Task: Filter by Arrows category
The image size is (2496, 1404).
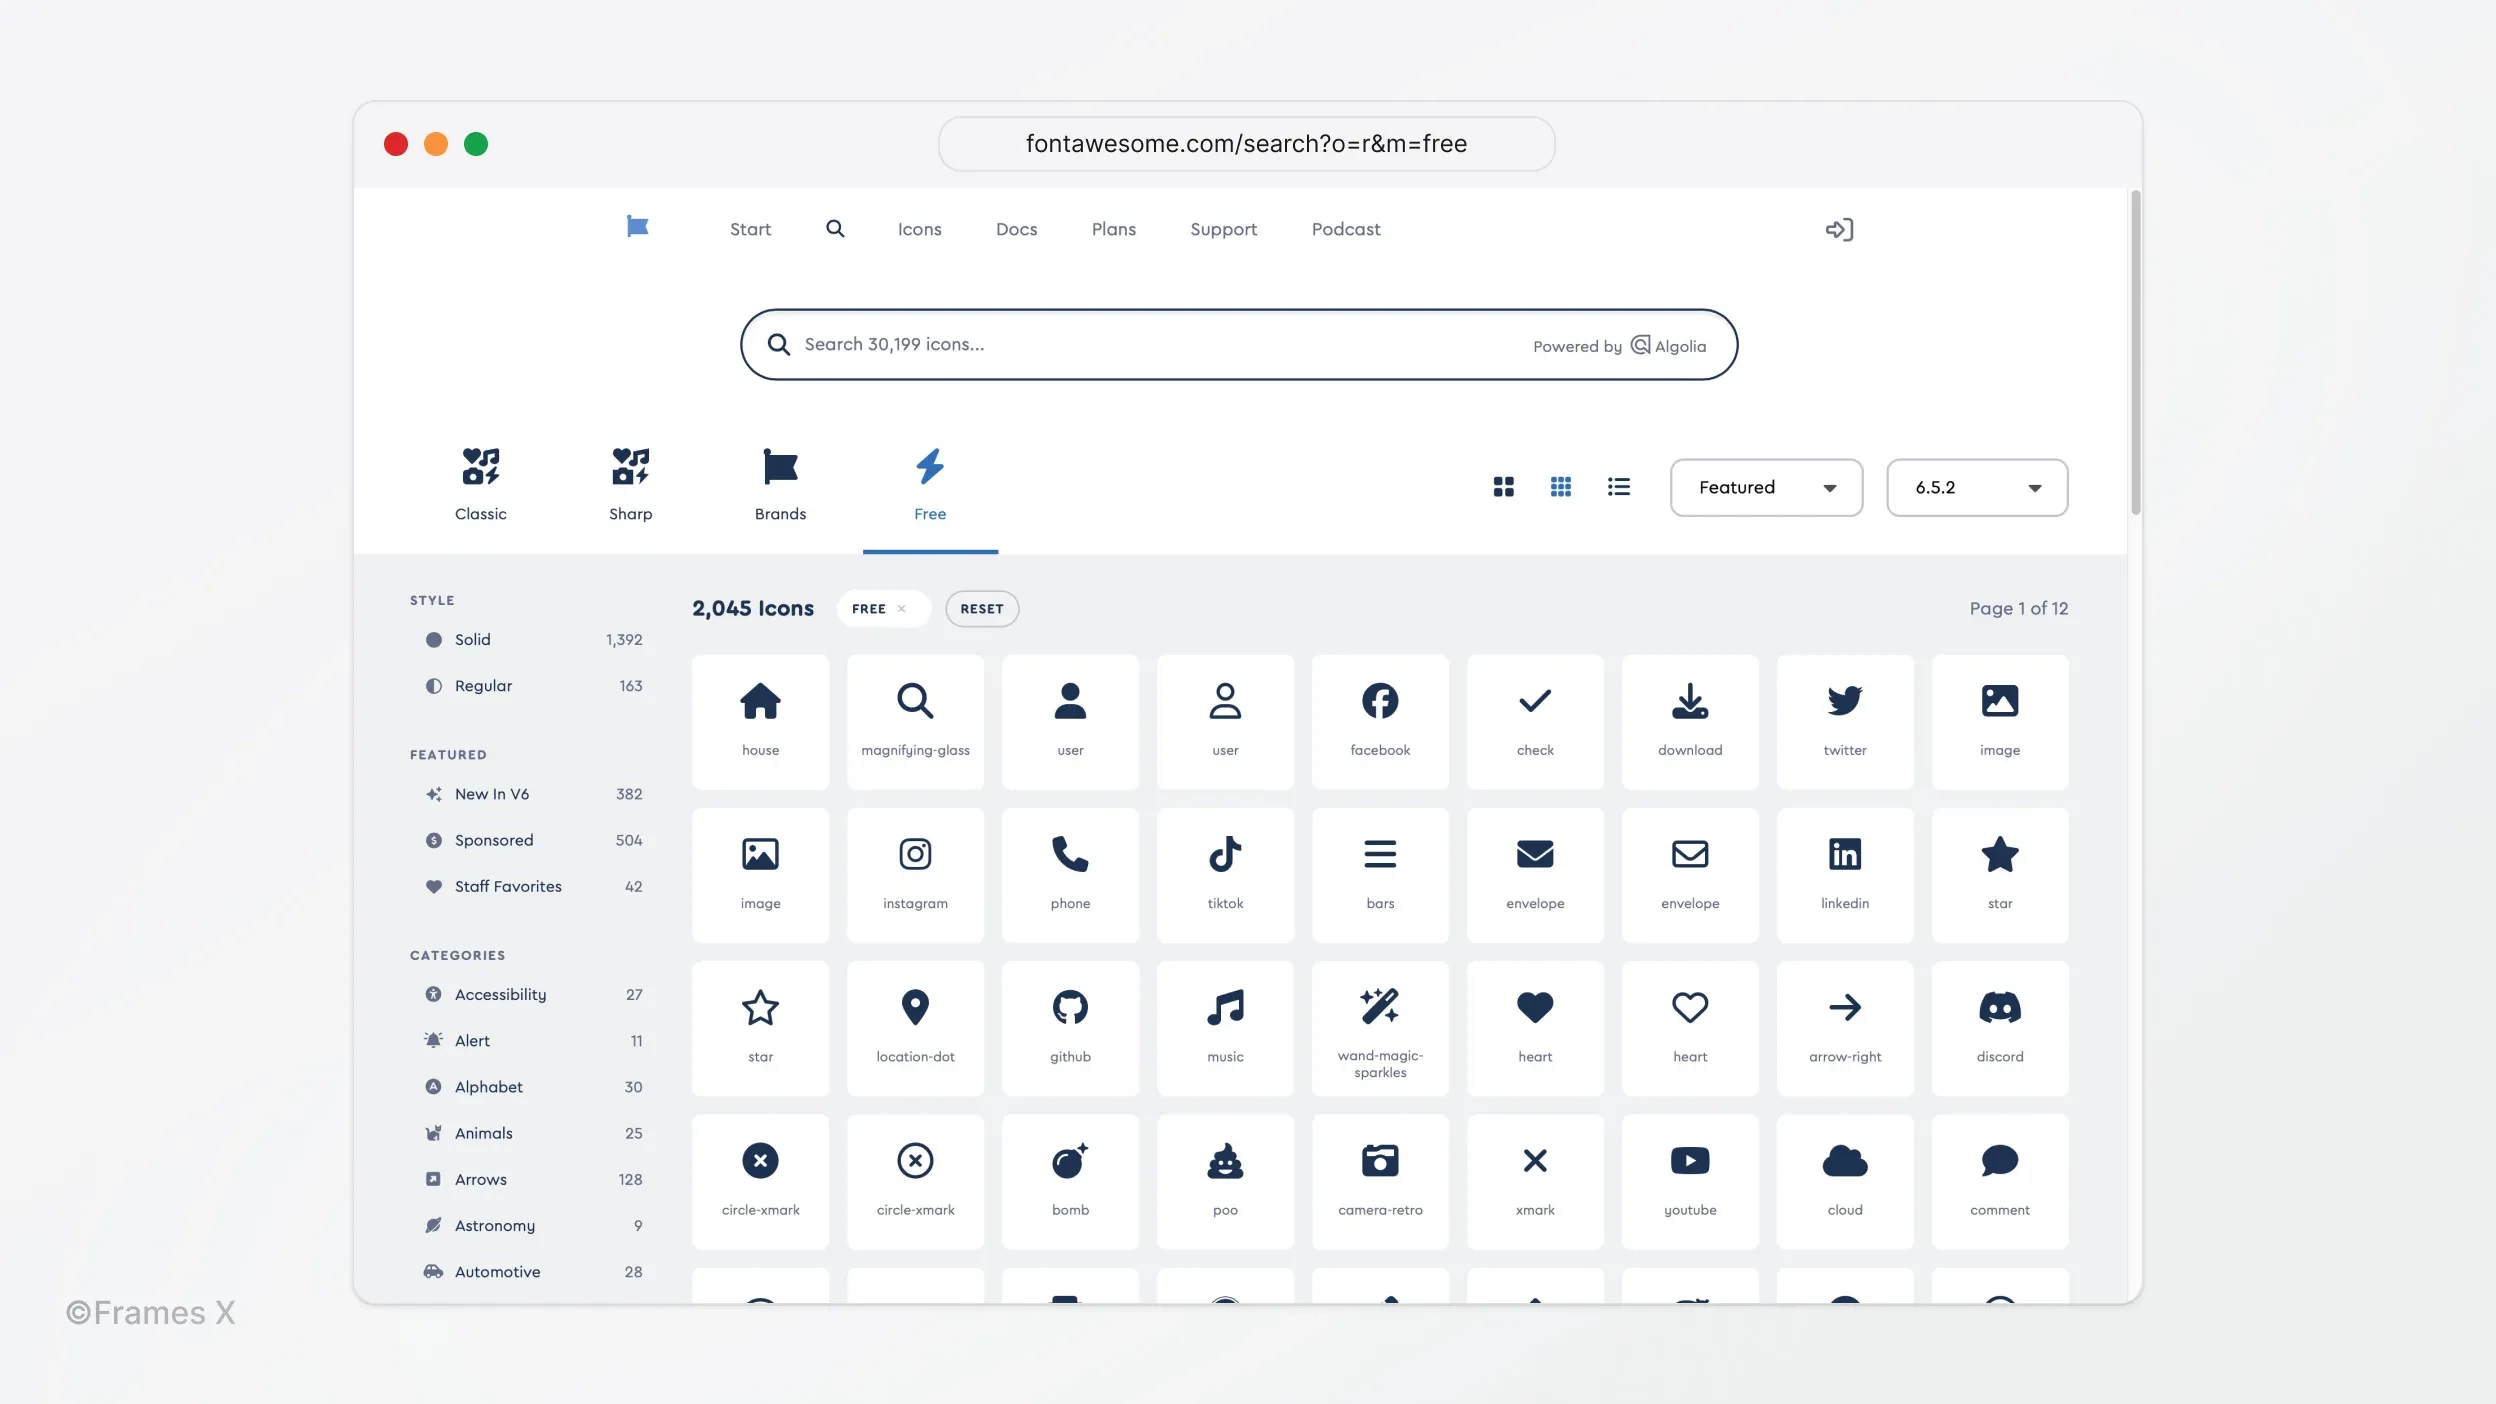Action: [533, 1179]
